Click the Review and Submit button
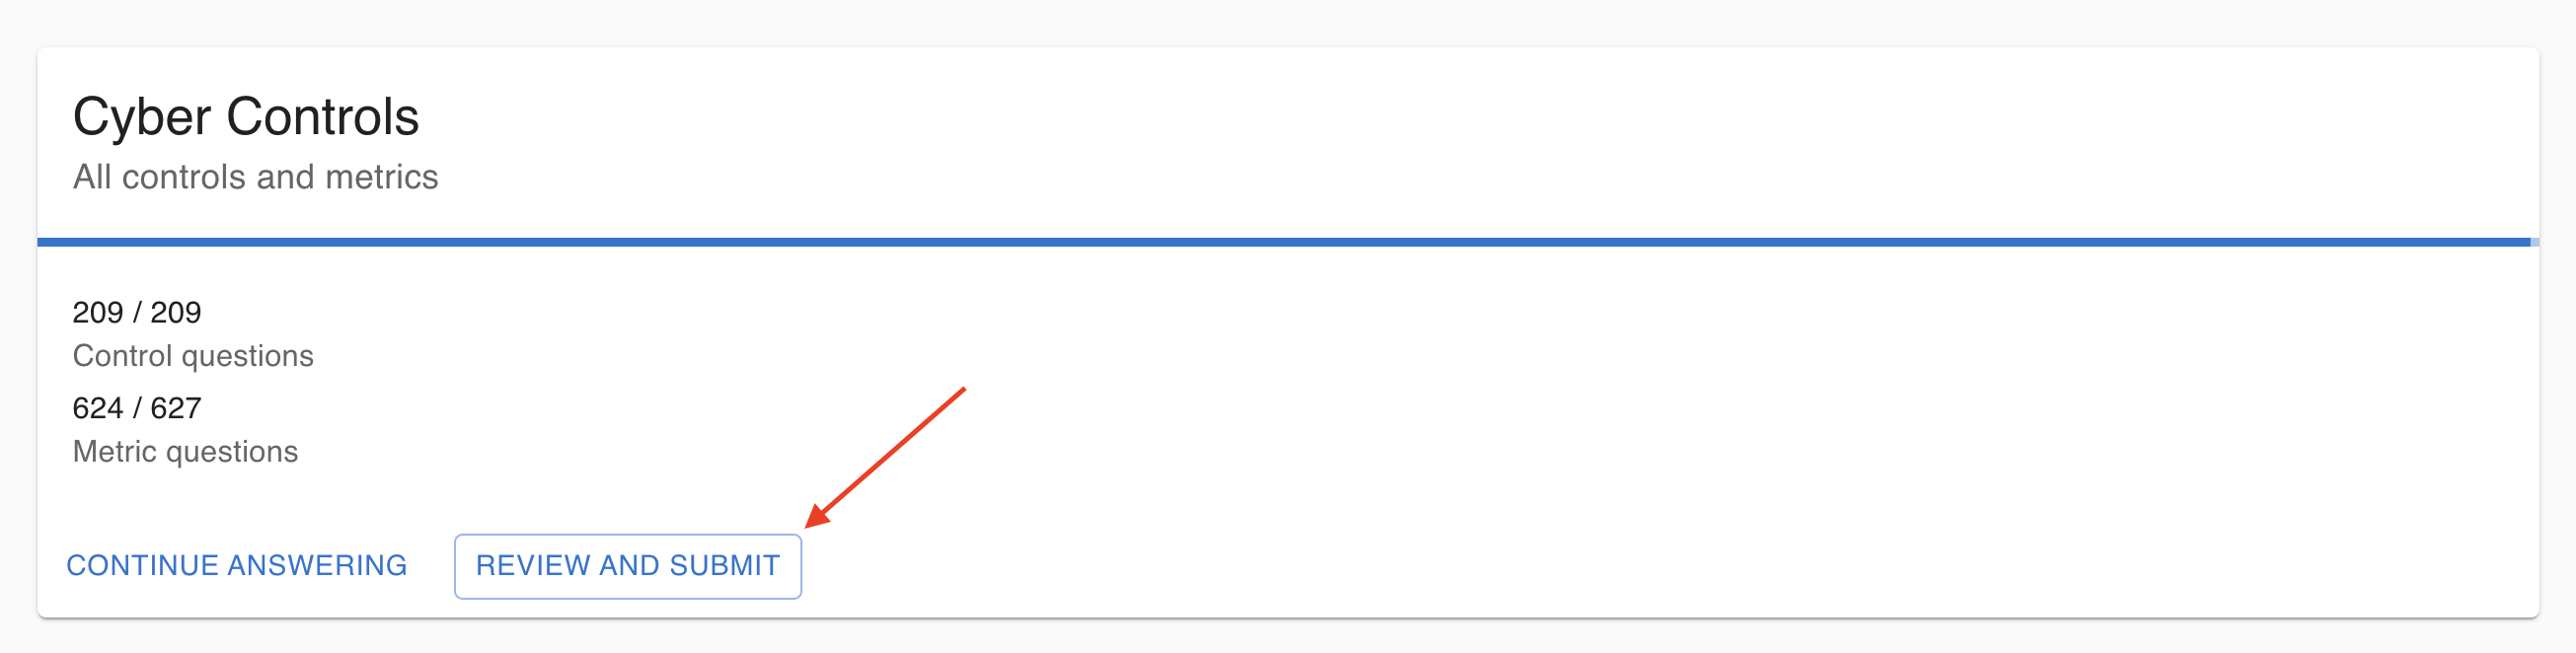The image size is (2576, 653). 627,566
